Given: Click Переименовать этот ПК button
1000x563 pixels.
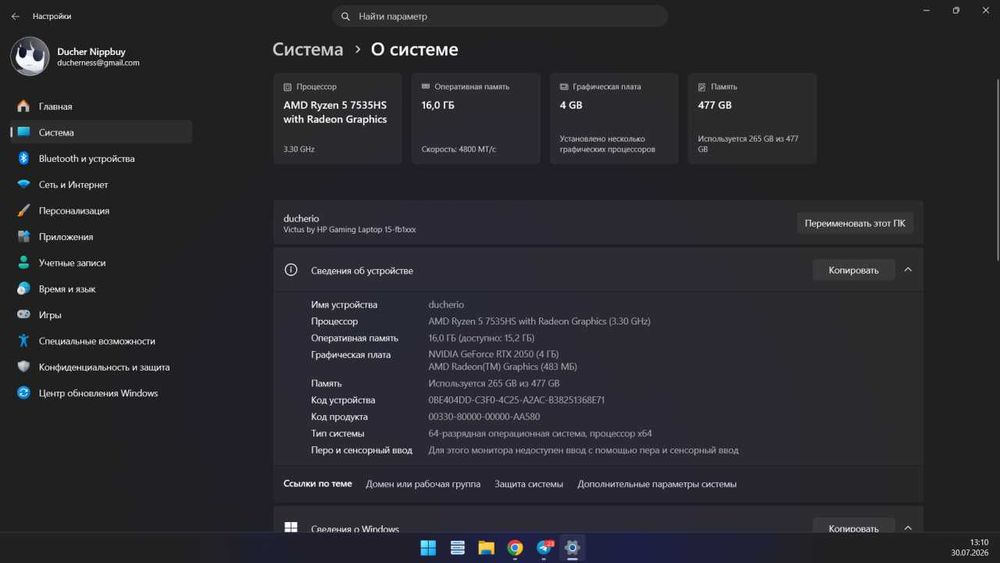Looking at the screenshot, I should [855, 223].
